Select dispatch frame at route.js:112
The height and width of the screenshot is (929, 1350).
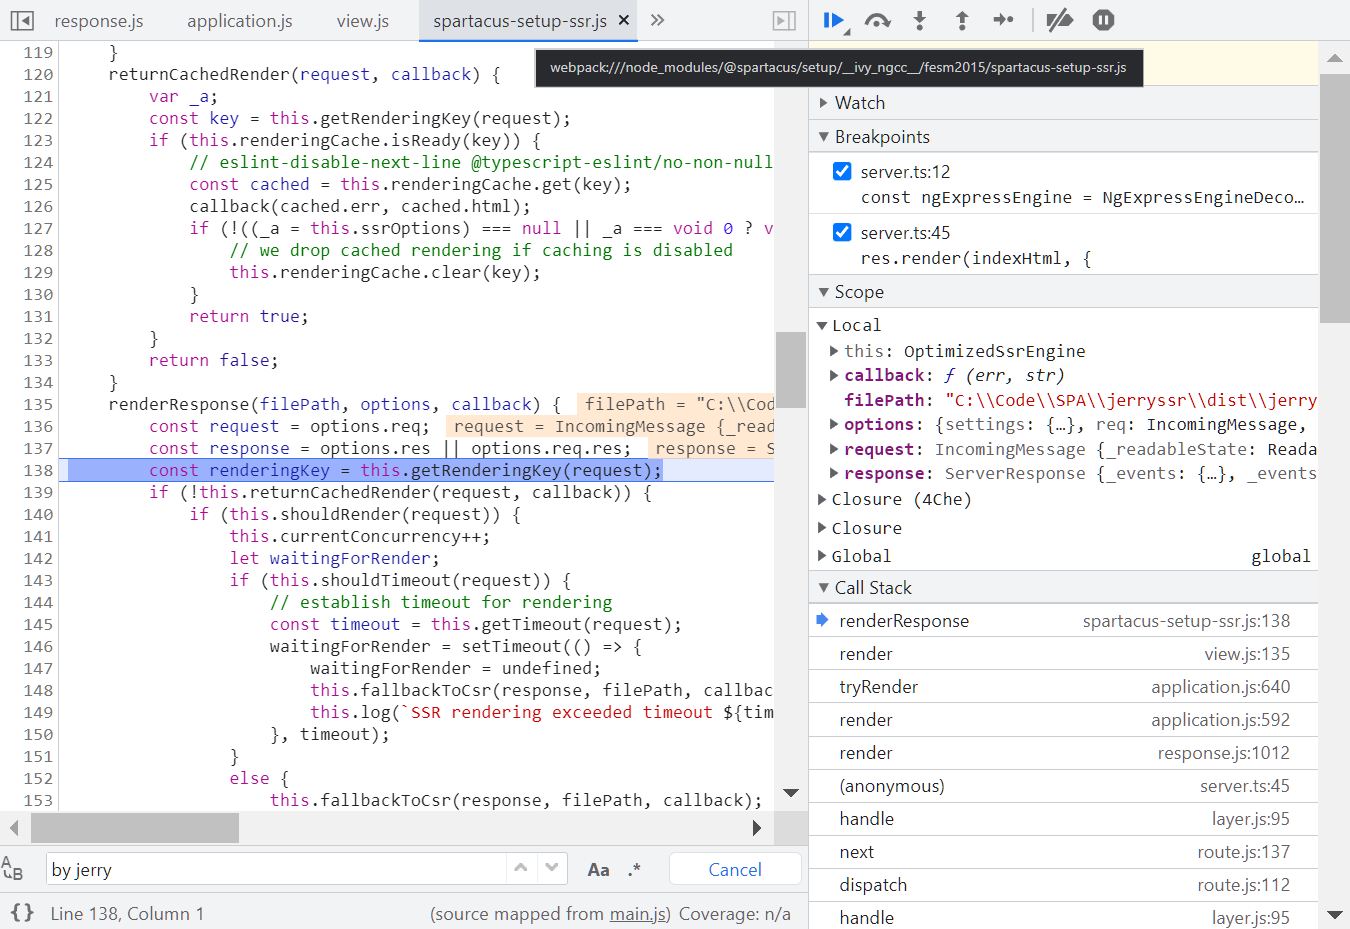(x=1063, y=885)
